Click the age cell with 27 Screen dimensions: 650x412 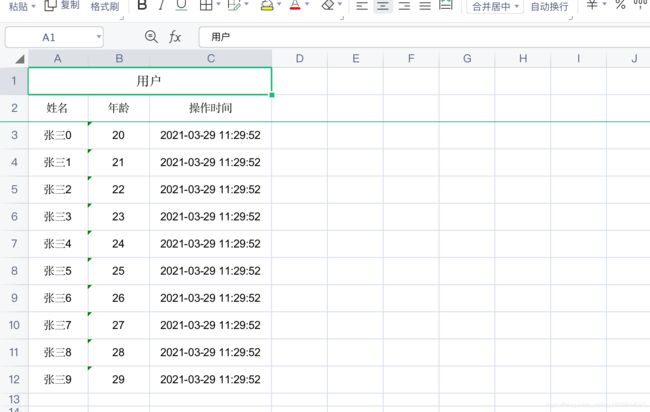(119, 325)
